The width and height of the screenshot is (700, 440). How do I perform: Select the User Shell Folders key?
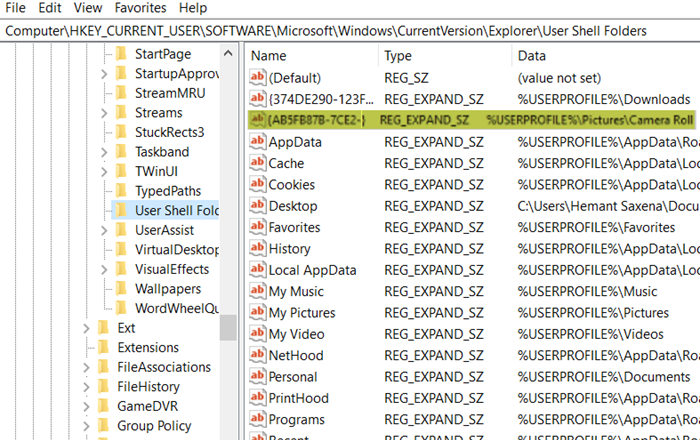click(x=176, y=210)
